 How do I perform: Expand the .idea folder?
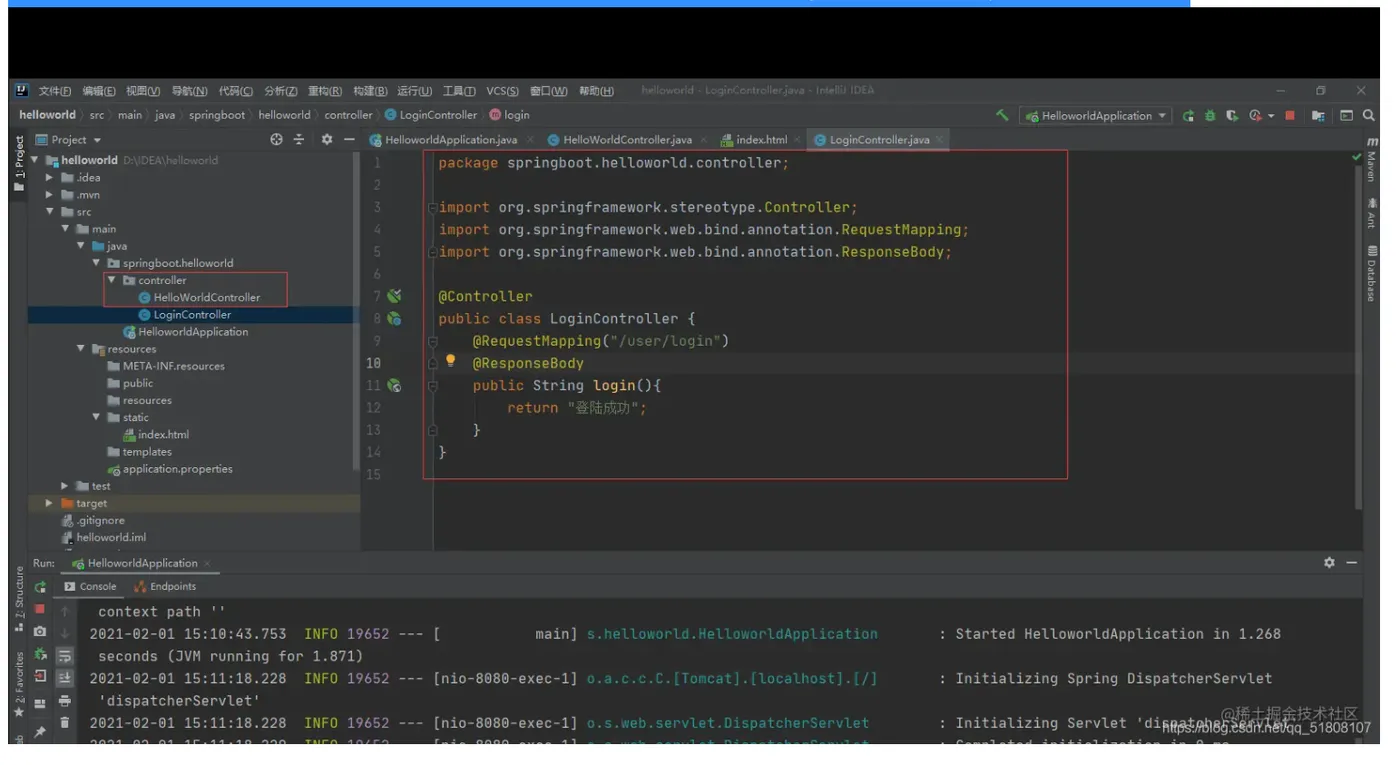click(x=50, y=178)
